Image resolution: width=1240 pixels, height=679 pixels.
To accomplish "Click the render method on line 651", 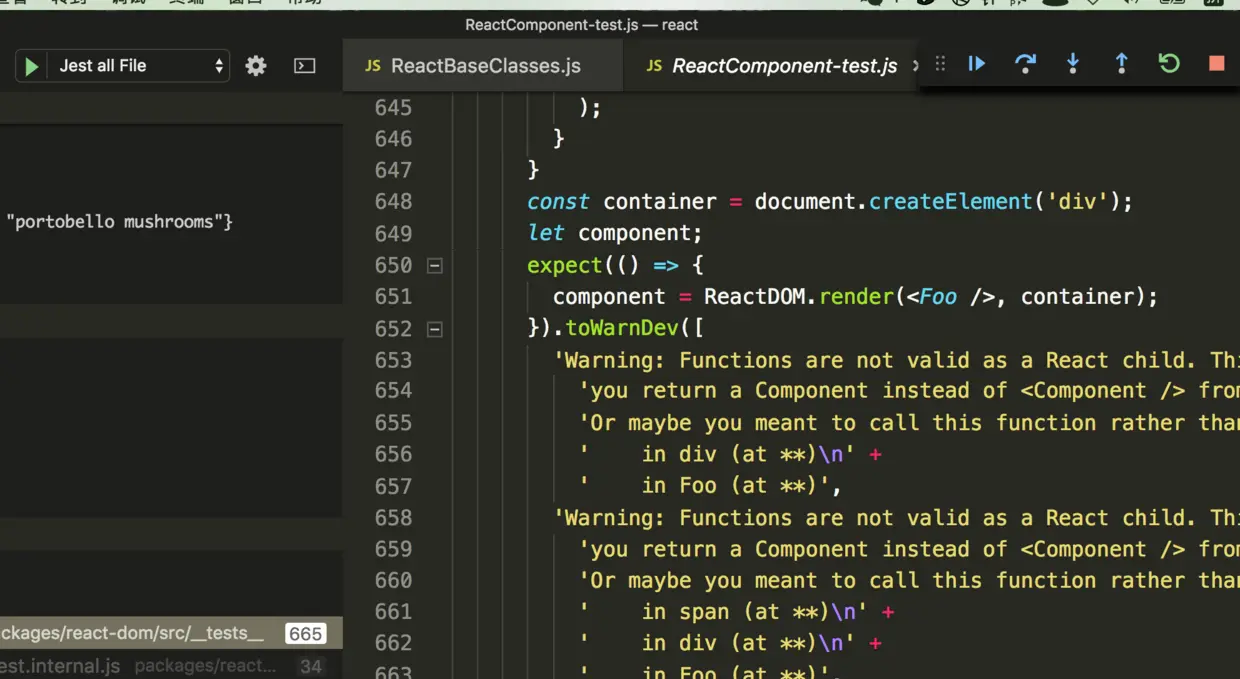I will click(856, 296).
